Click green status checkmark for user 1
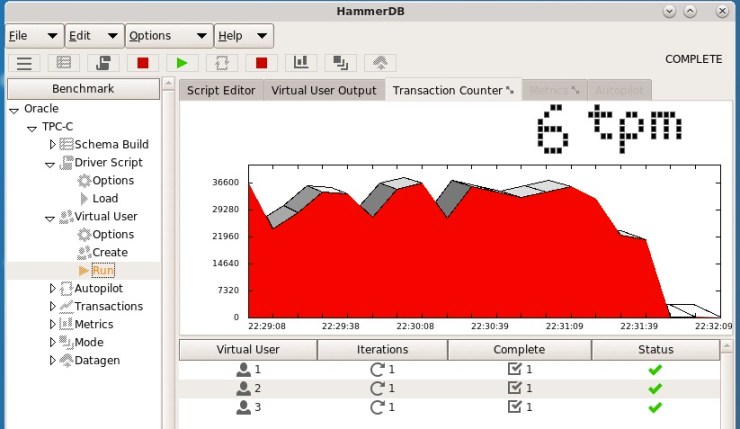This screenshot has width=740, height=429. pos(655,370)
